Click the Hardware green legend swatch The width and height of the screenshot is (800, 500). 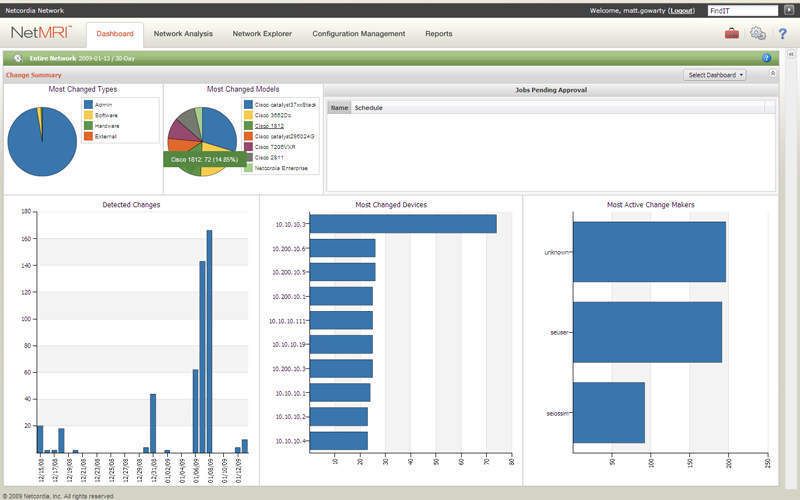88,126
